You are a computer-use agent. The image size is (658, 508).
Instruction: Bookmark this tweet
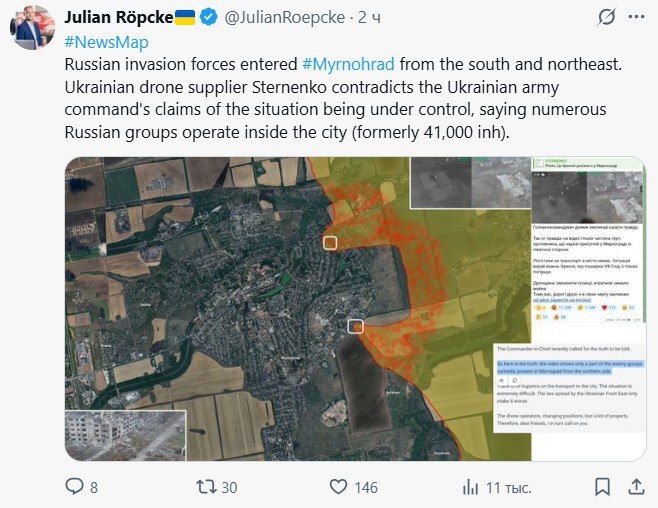(602, 486)
